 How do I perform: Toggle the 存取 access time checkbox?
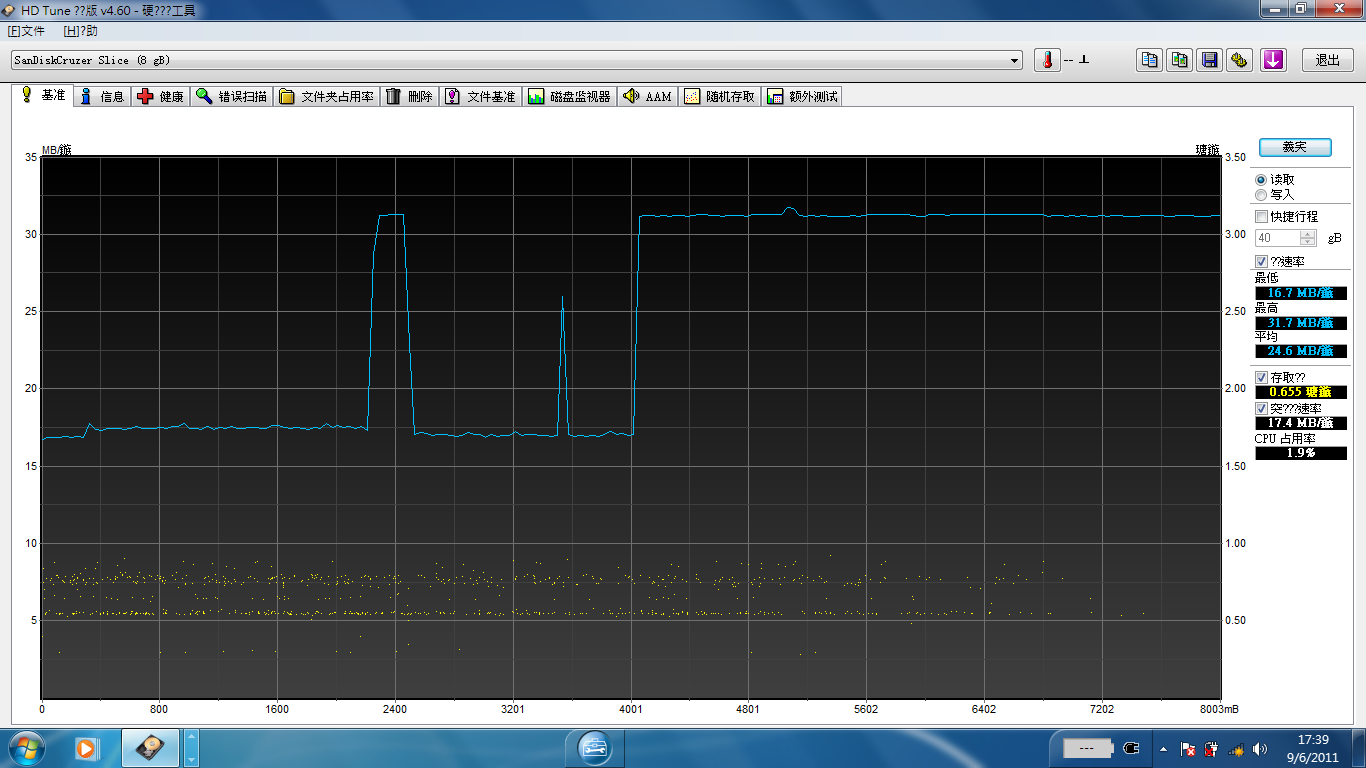pos(1261,377)
